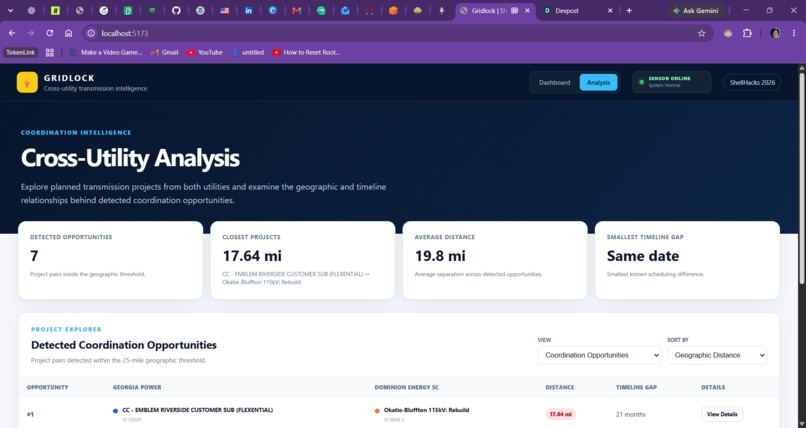Click CC - EMBLEM RIVERSIDE CUSTOMER SUB in row #1
Viewport: 806px width, 428px height.
click(197, 410)
